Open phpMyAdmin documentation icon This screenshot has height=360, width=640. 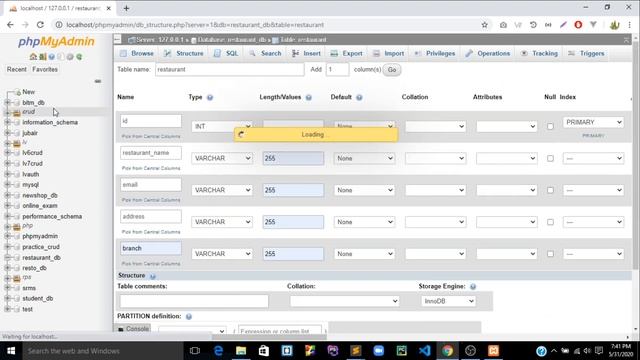[x=52, y=57]
